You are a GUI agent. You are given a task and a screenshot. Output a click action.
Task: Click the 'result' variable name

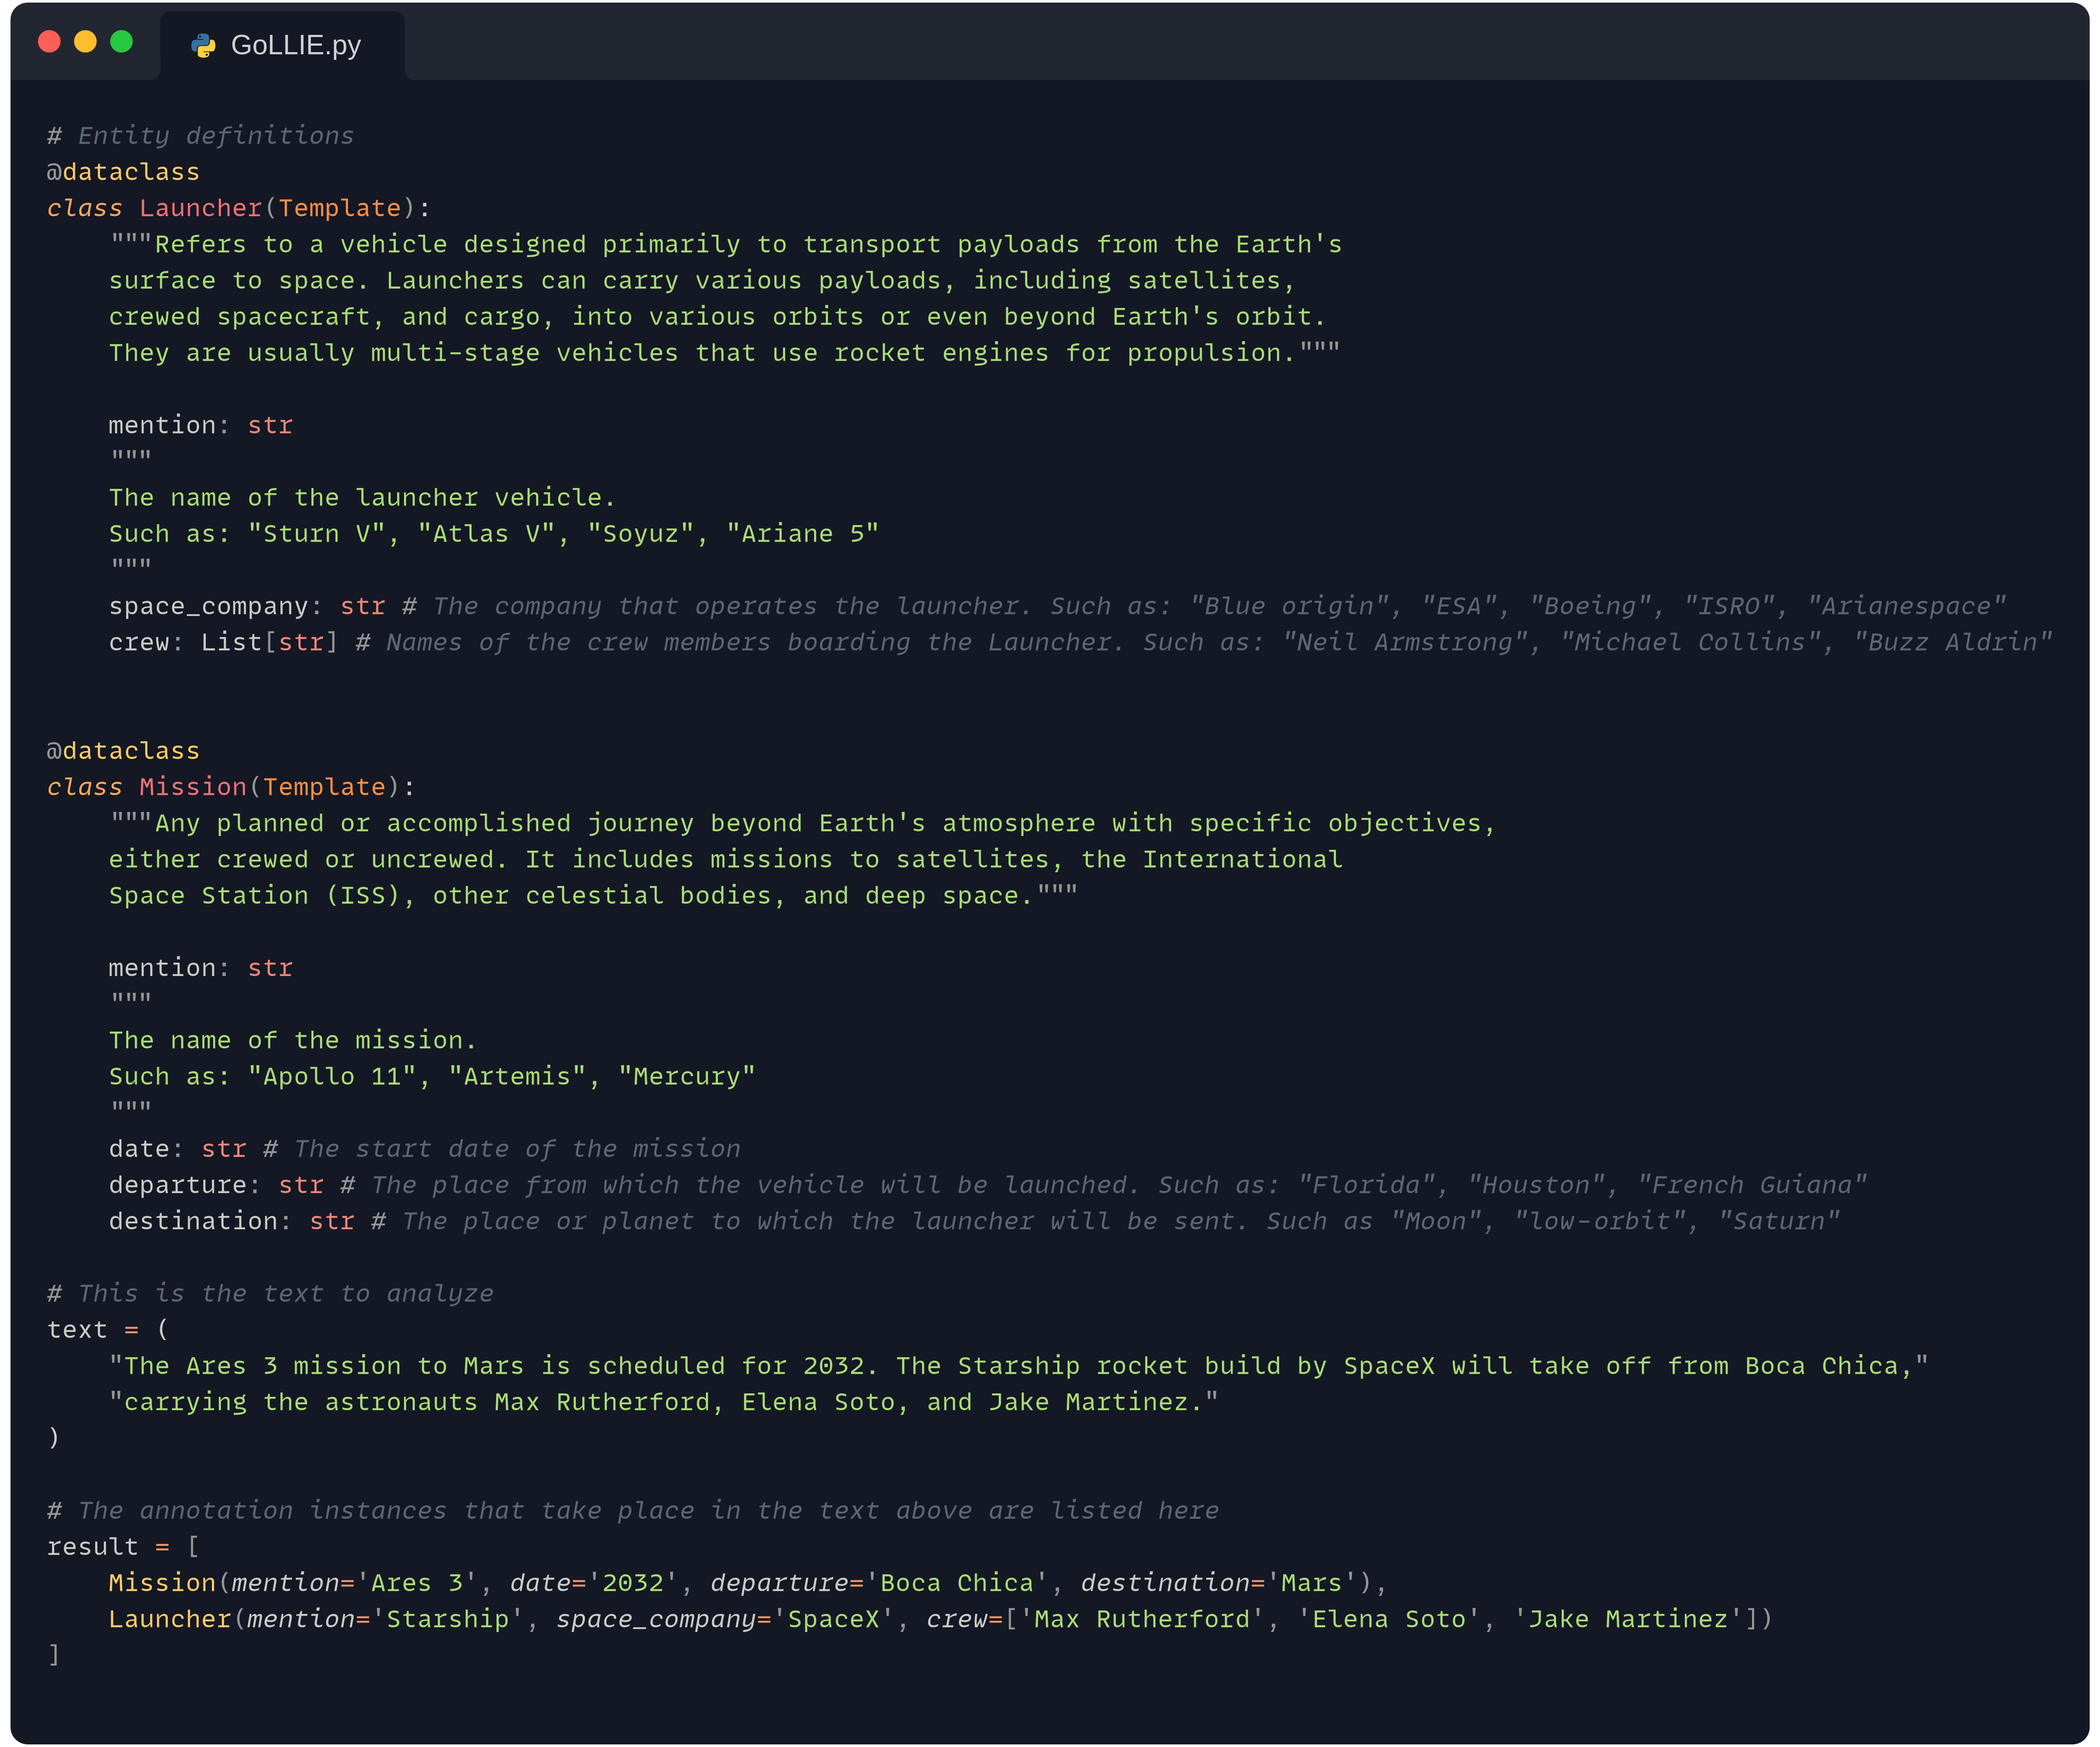pyautogui.click(x=92, y=1547)
